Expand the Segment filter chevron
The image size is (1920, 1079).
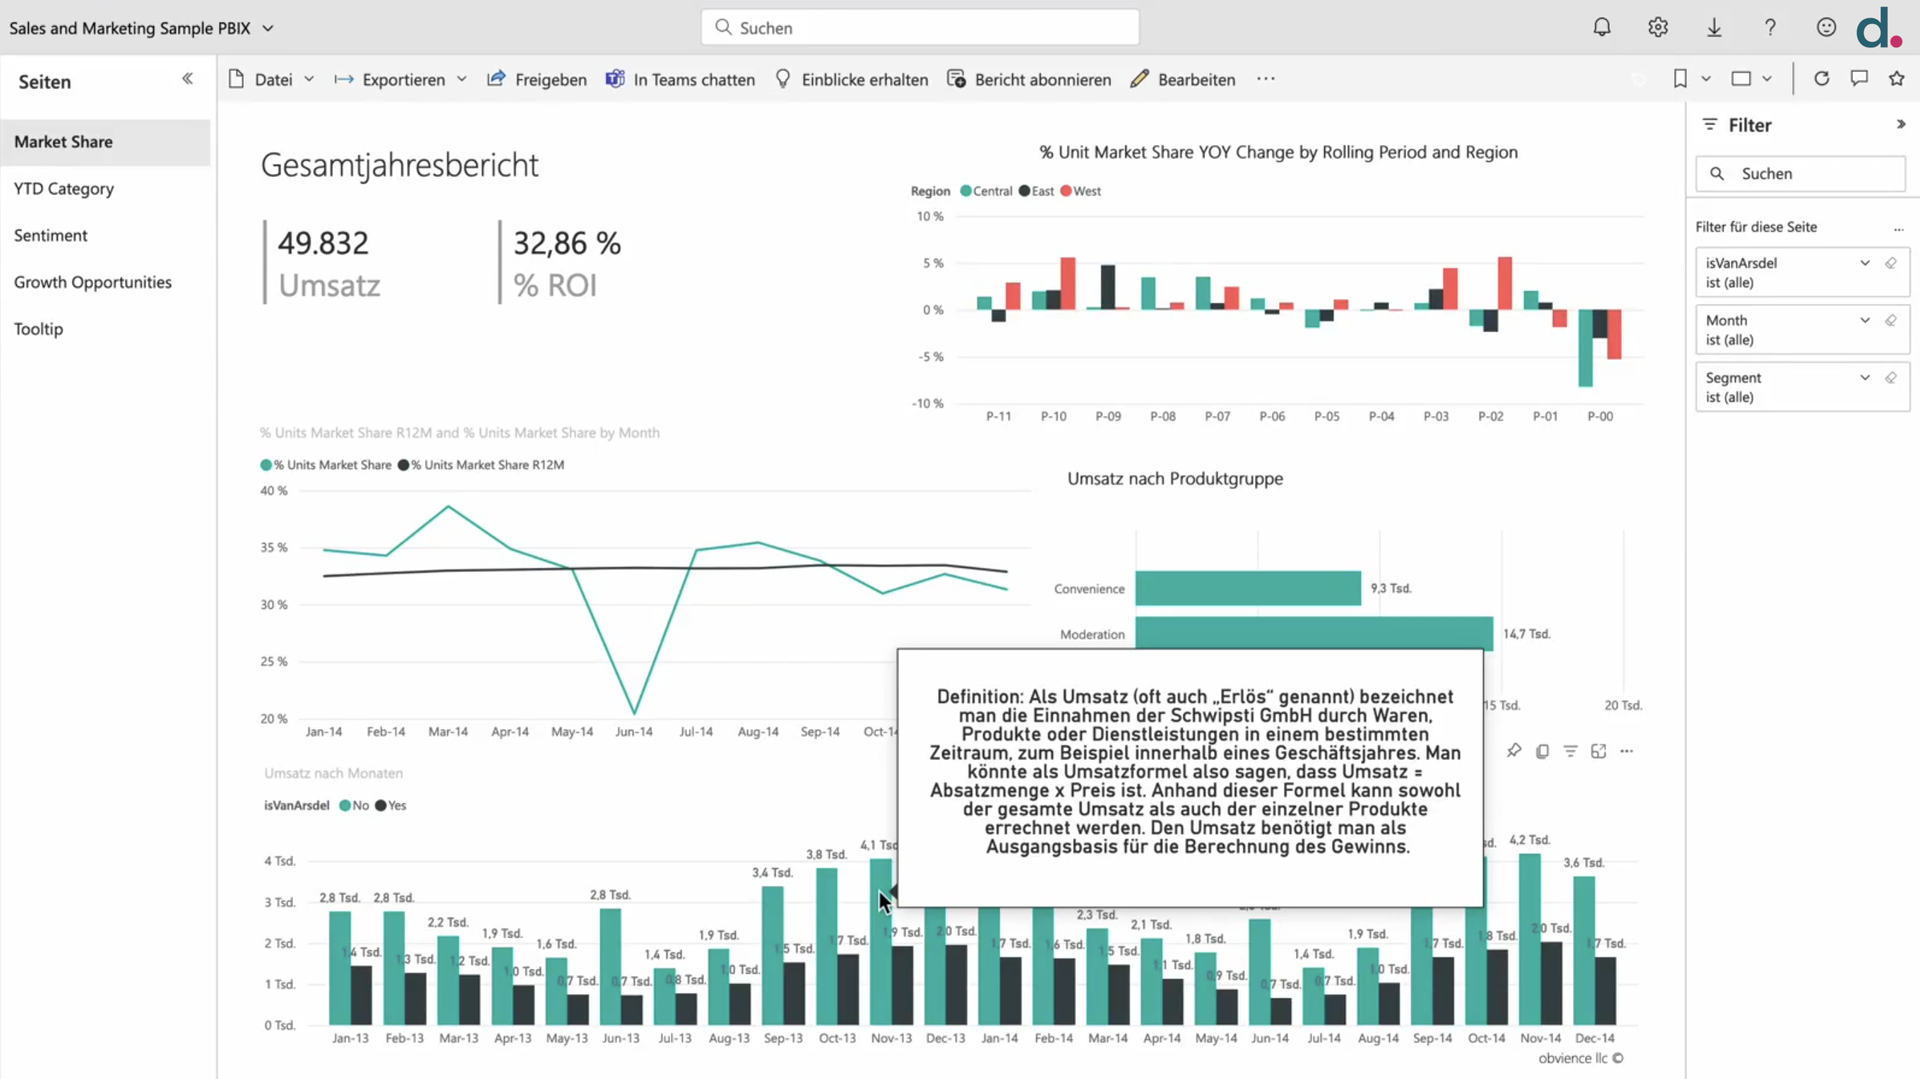[x=1865, y=378]
